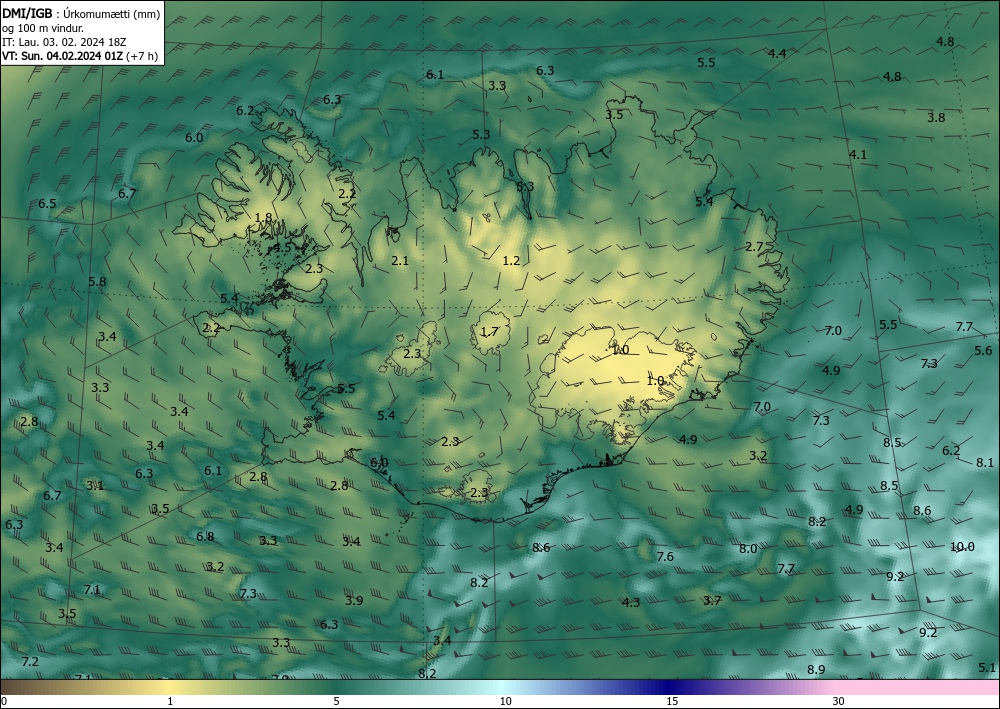Click the 'DMI/IGB : Úrkomumætti (mm)' title line

tap(81, 13)
